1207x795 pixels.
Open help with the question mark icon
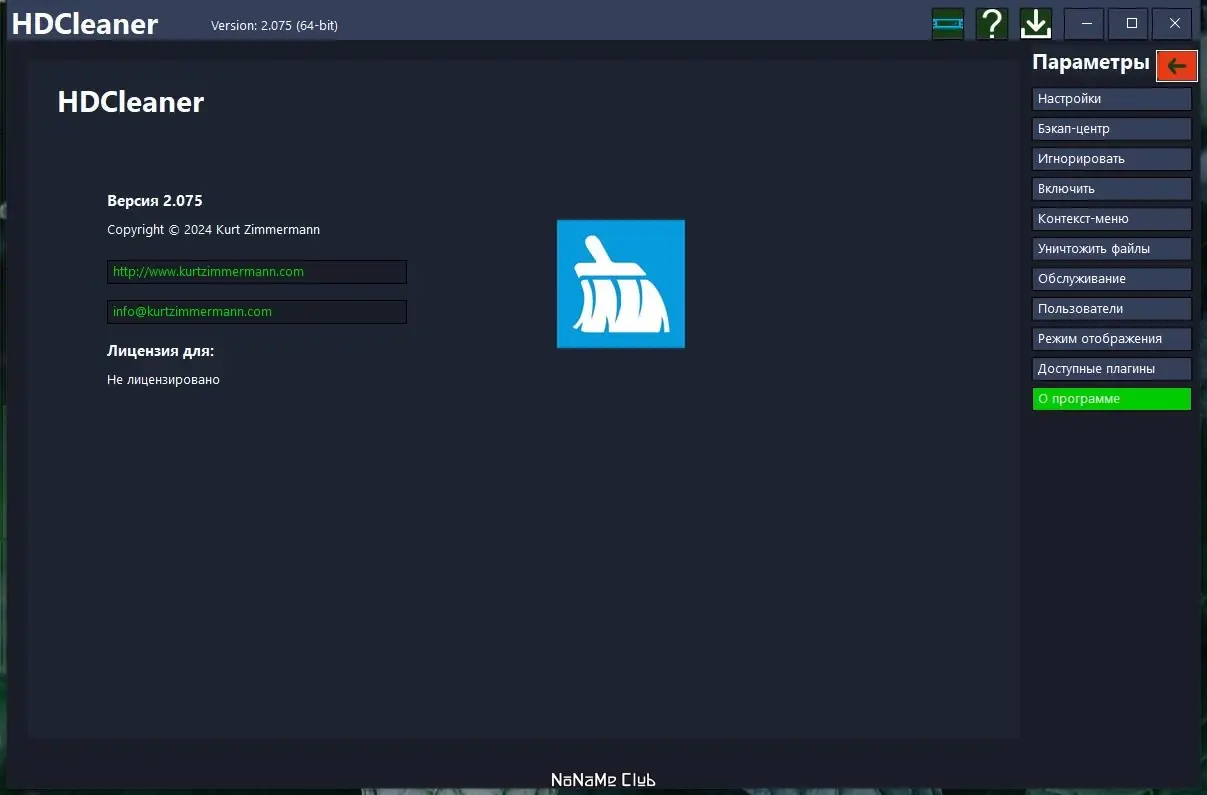(992, 23)
